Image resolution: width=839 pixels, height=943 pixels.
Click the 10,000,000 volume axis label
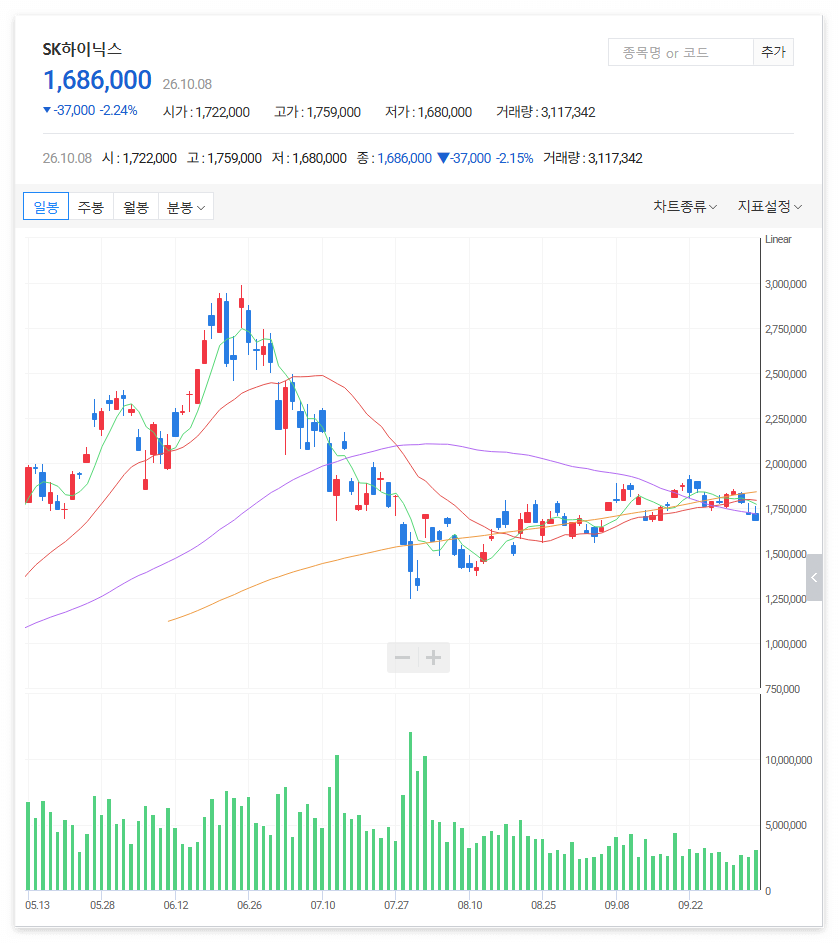tap(788, 760)
